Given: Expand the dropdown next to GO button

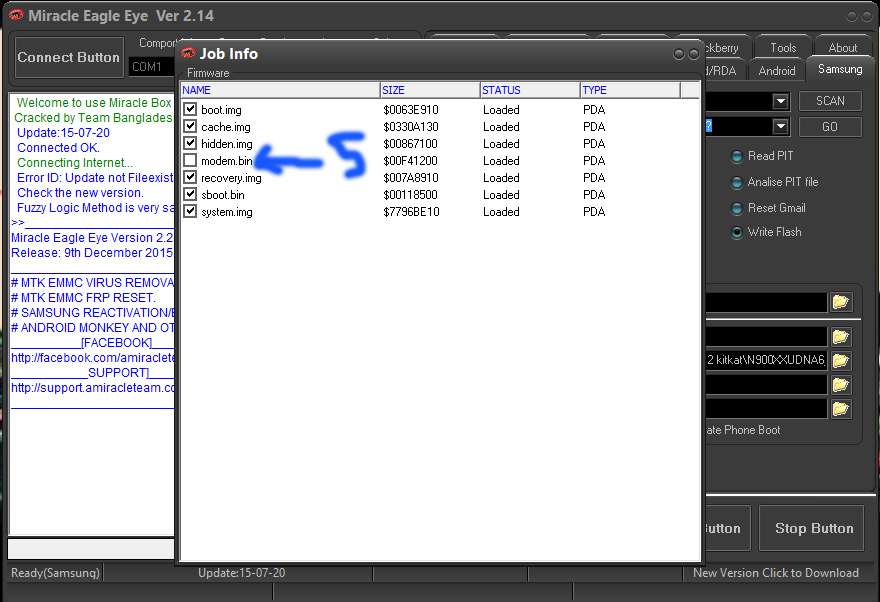Looking at the screenshot, I should pyautogui.click(x=781, y=127).
